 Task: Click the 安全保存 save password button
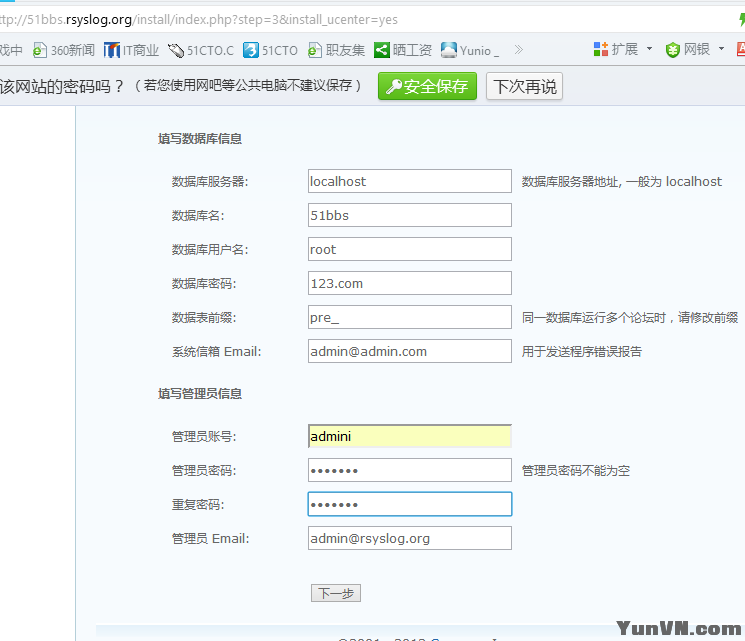coord(427,86)
